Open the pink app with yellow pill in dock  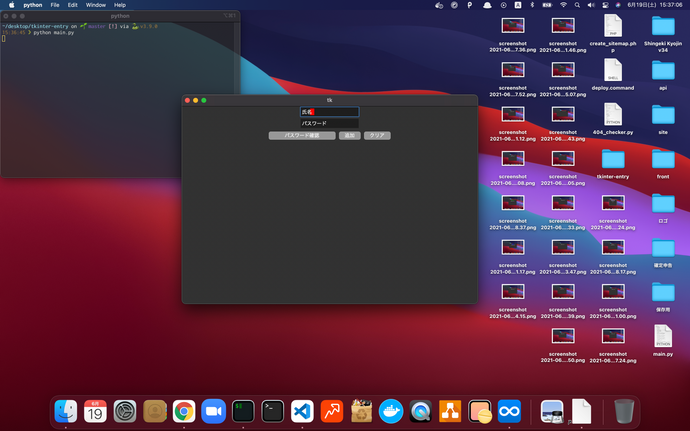tap(480, 411)
